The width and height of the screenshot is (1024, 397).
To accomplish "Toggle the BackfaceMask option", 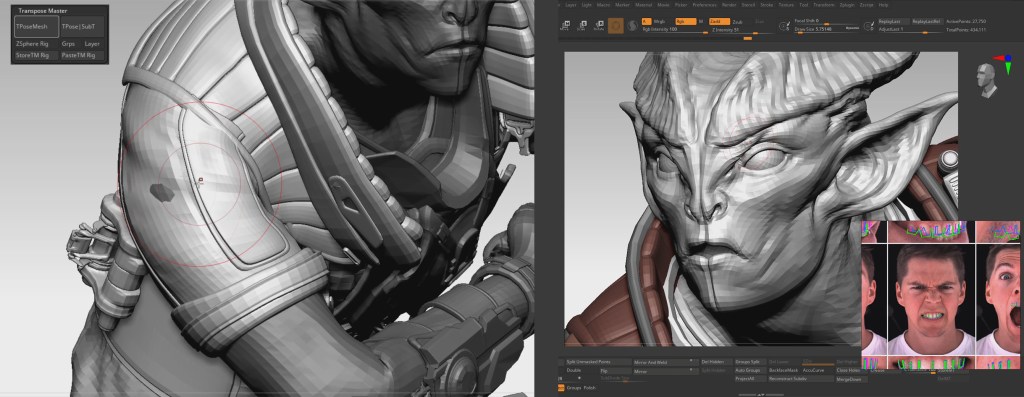I will pos(783,370).
